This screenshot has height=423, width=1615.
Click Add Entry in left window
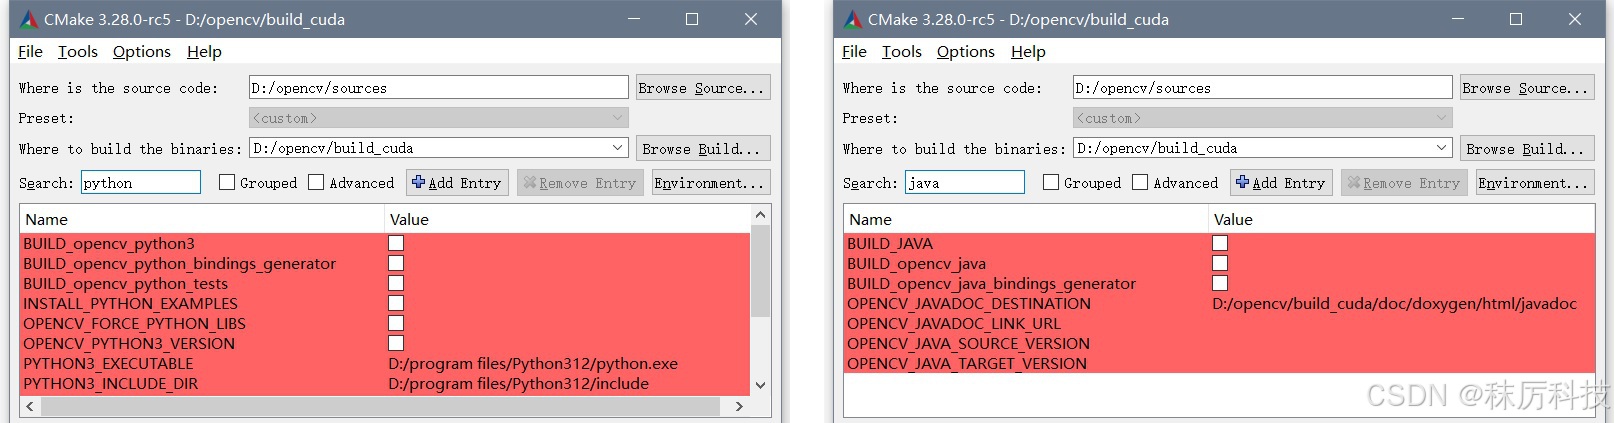coord(458,183)
